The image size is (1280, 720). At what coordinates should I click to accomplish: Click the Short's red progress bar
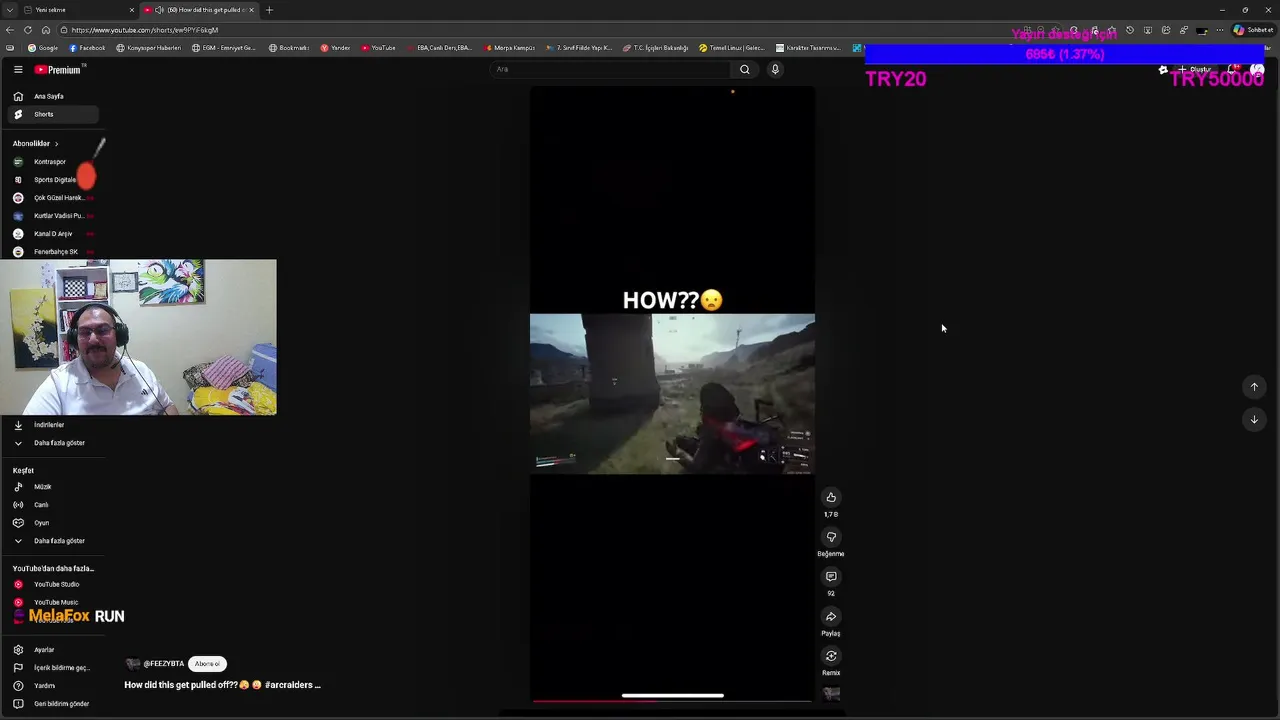(x=672, y=701)
